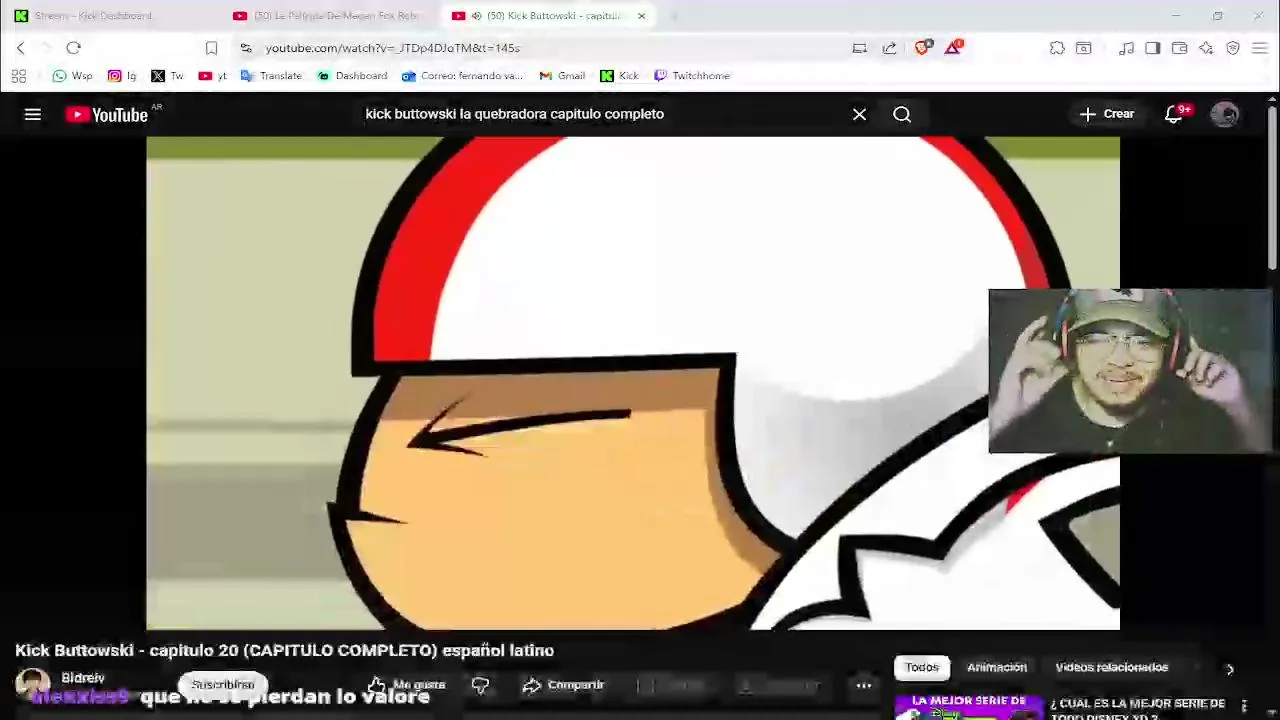Open the Translate bookmark
This screenshot has height=720, width=1280.
click(271, 76)
